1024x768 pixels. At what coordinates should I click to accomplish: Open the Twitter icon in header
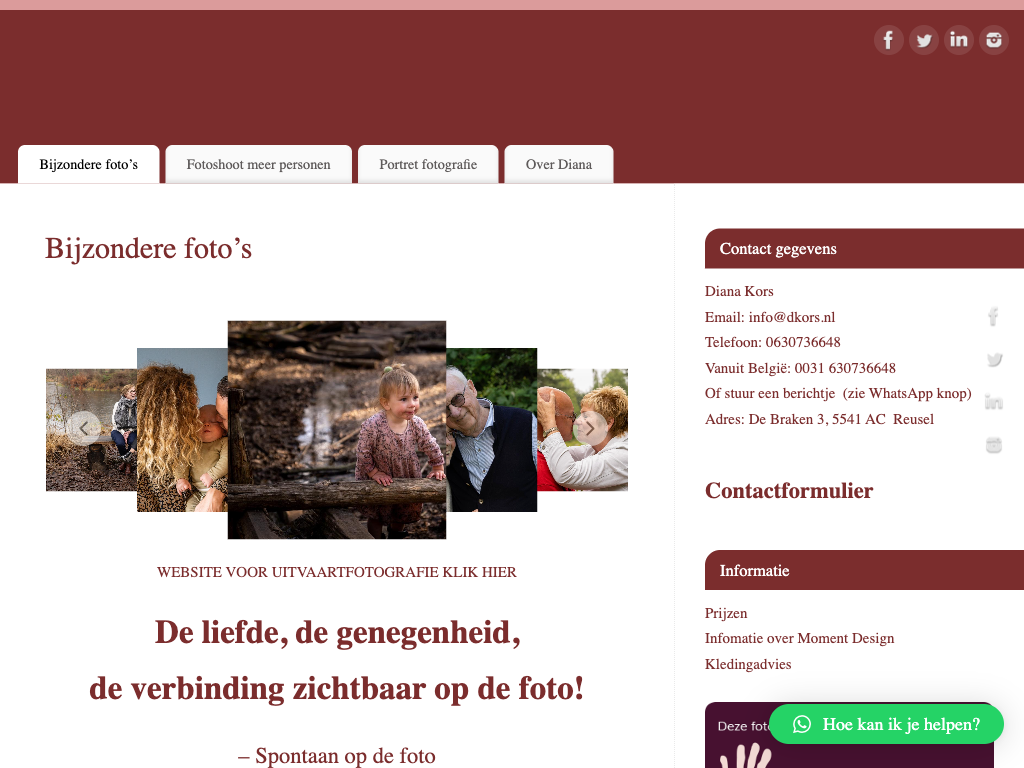(x=924, y=40)
